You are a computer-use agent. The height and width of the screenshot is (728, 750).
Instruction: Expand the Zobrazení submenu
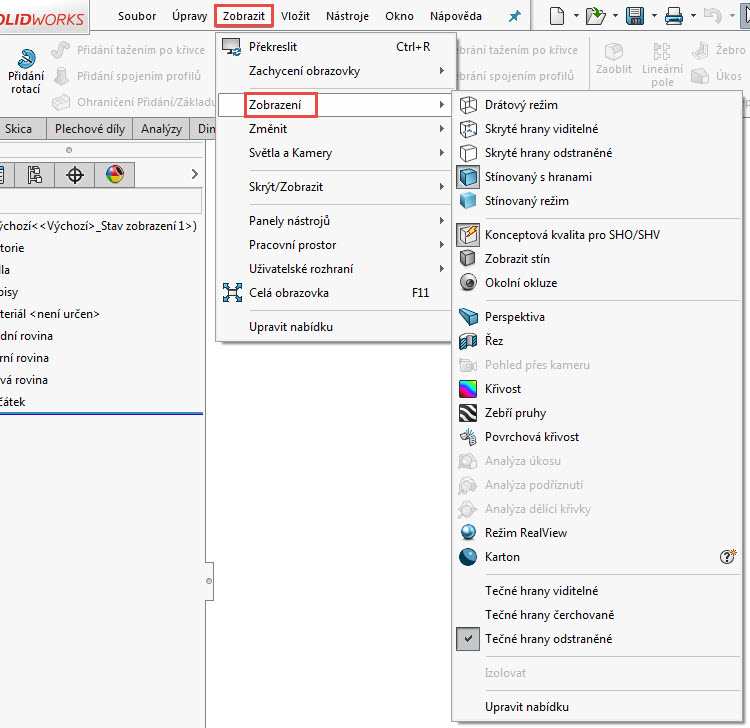[x=334, y=105]
